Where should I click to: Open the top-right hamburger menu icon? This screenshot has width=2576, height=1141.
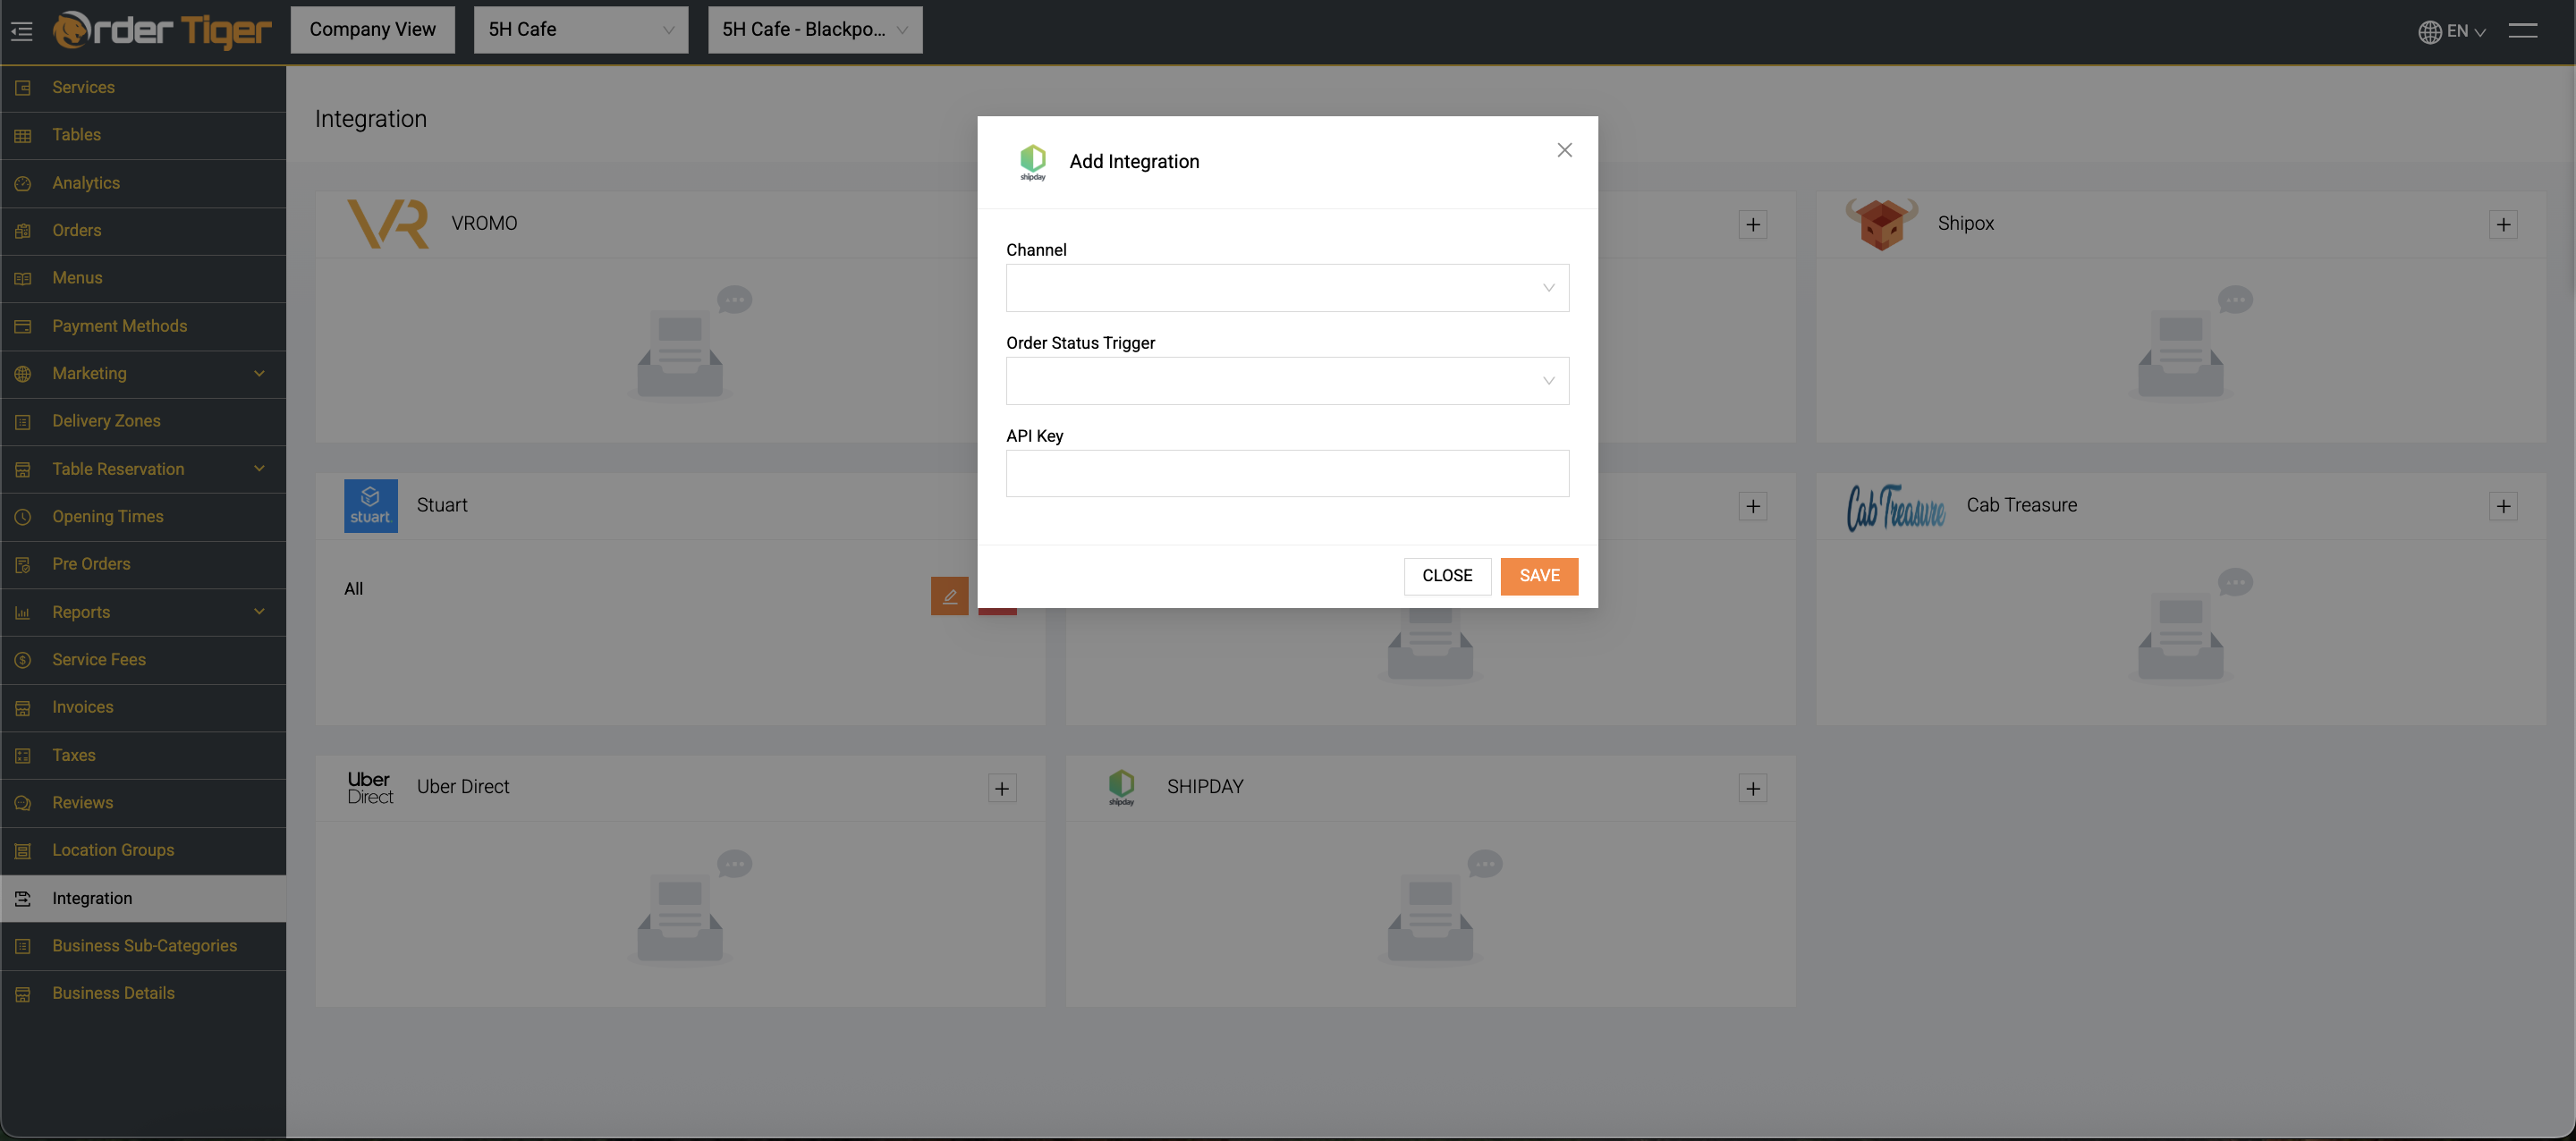coord(2522,31)
